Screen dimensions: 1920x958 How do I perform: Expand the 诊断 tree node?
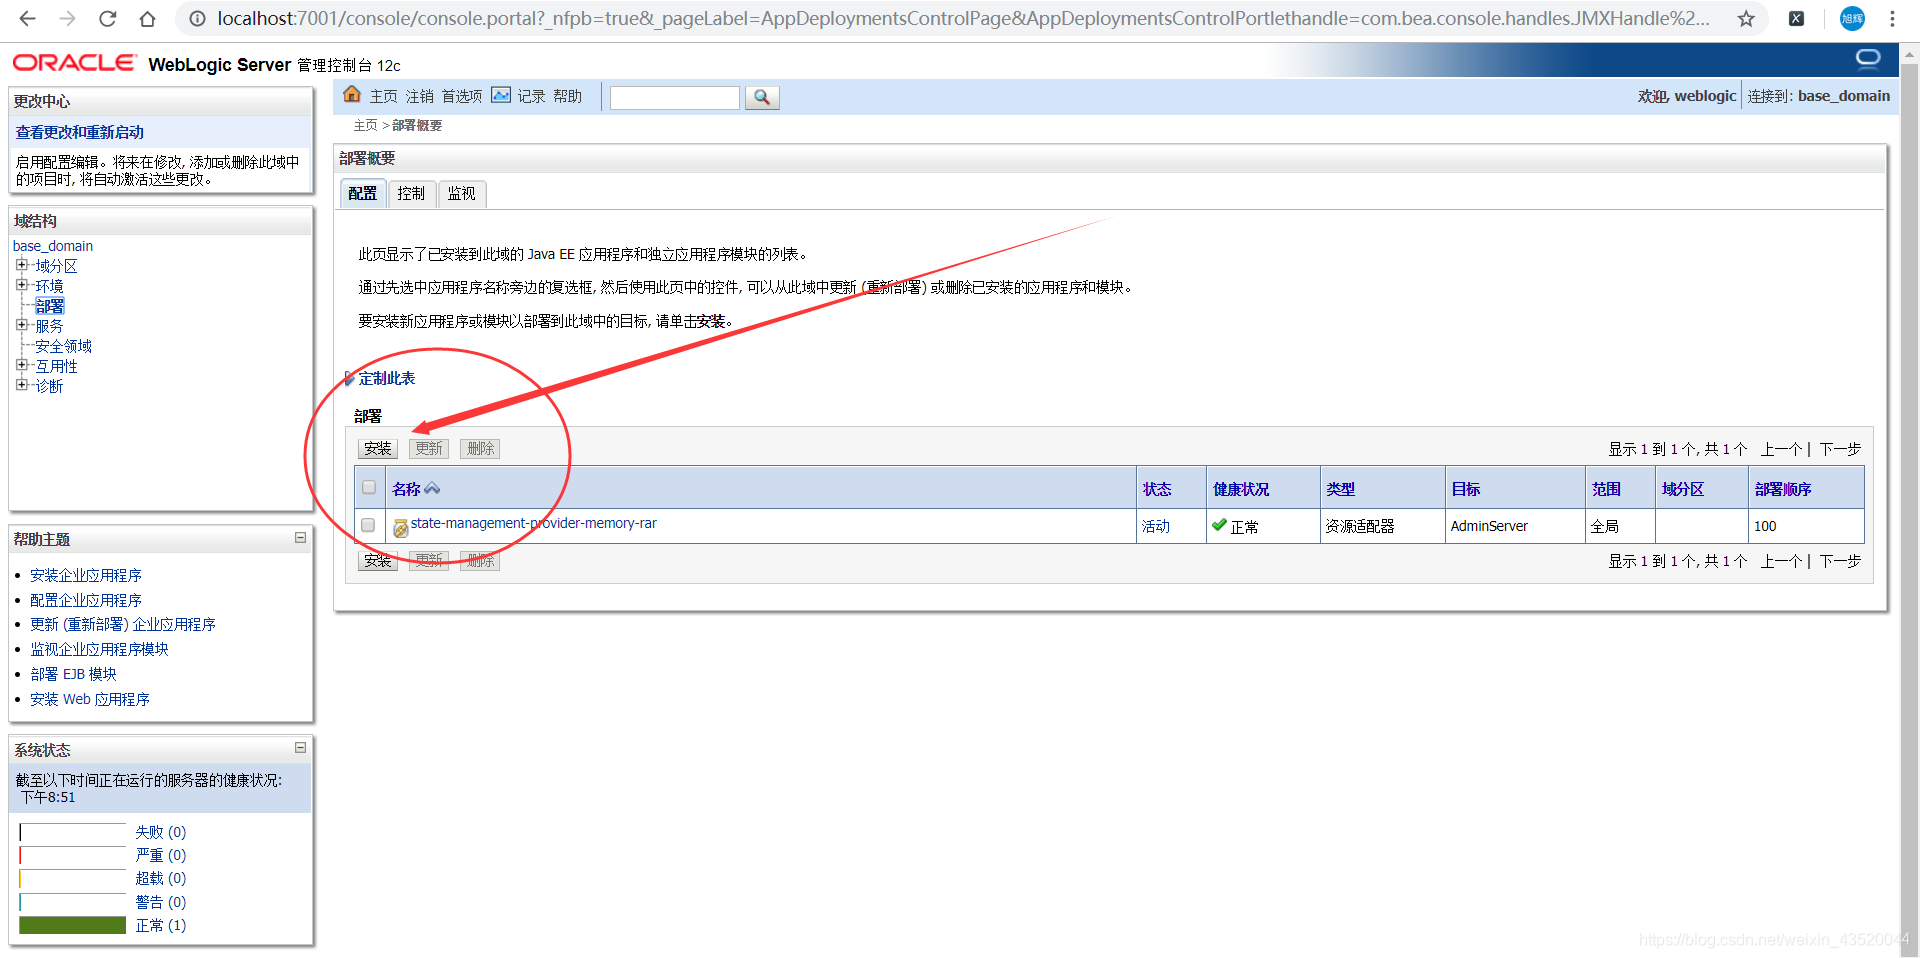[22, 385]
